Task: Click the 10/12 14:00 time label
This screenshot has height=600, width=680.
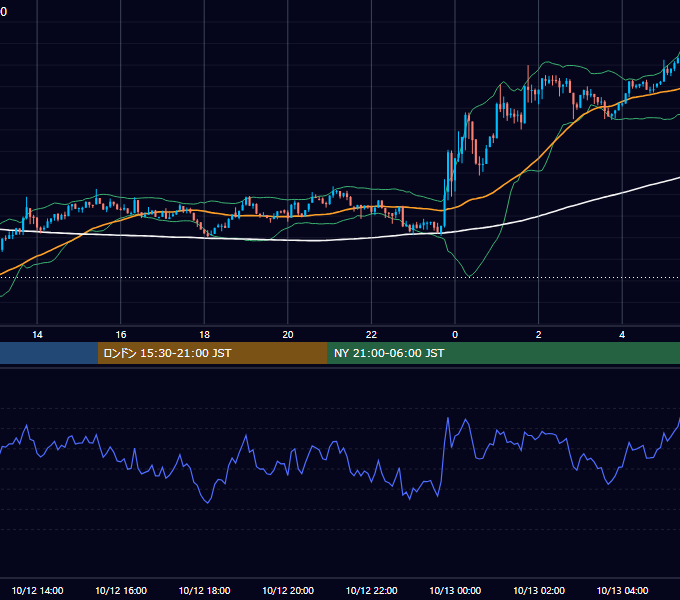Action: 37,590
